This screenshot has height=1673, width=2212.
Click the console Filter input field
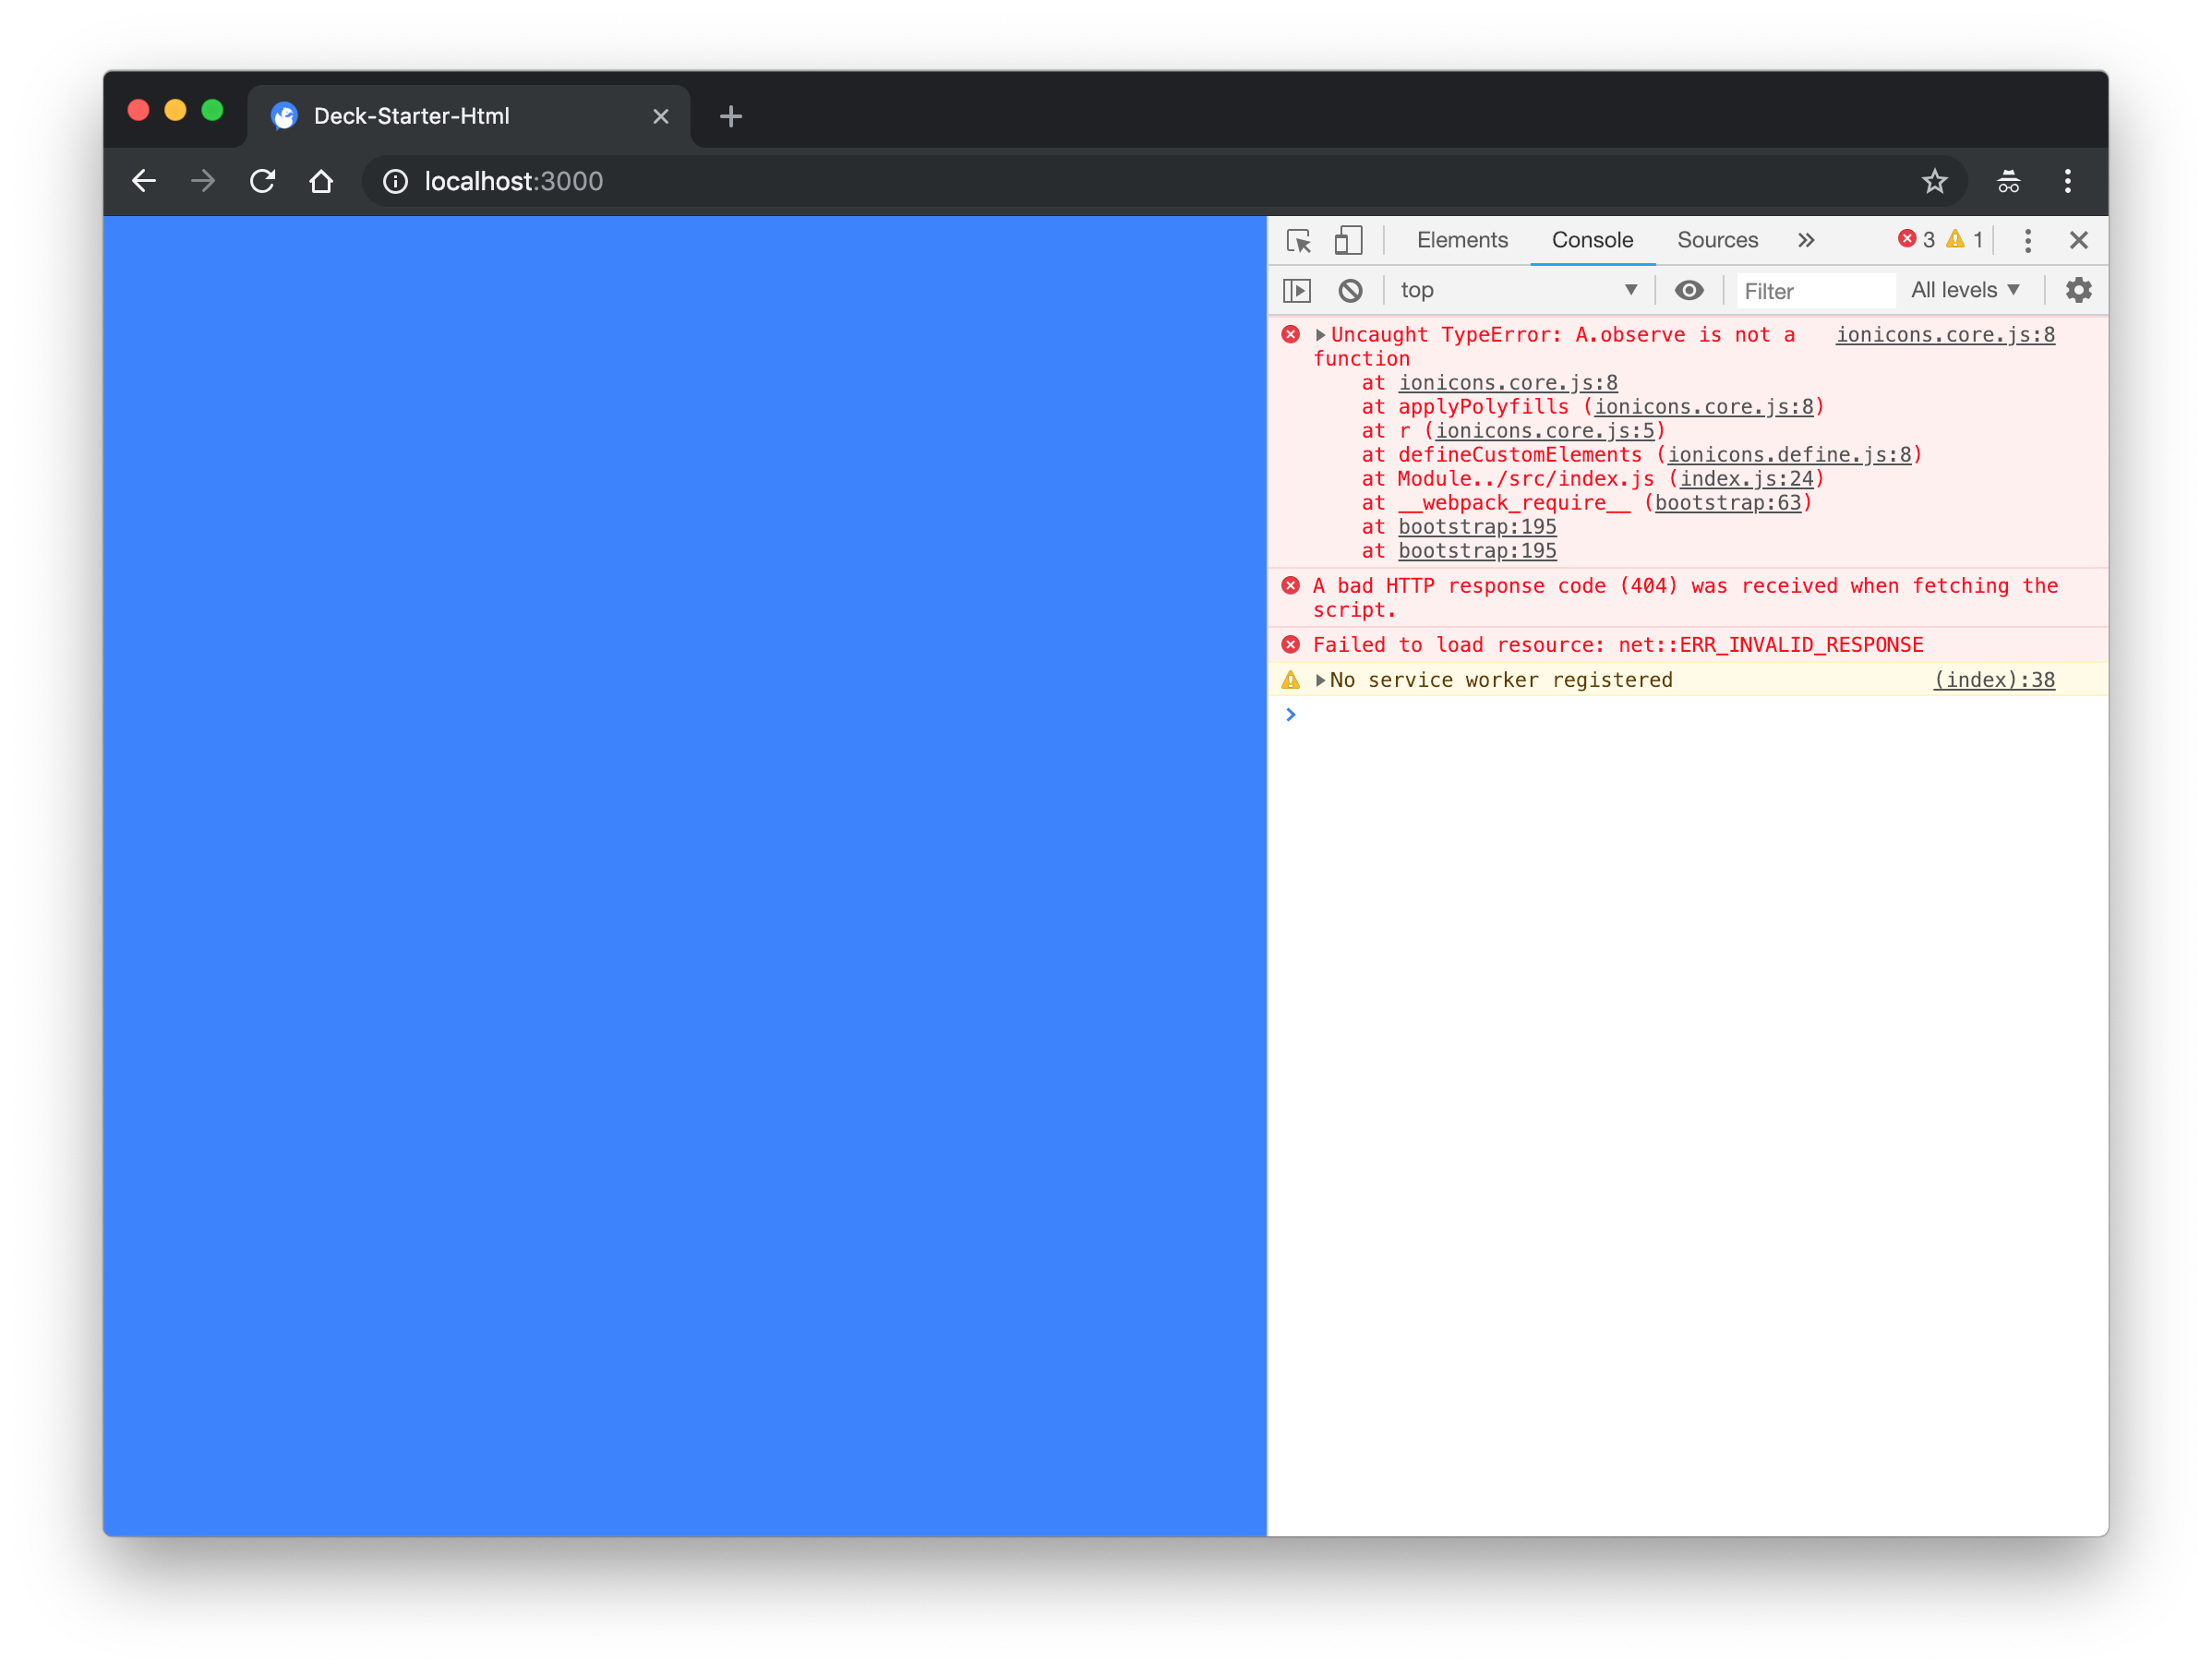coord(1815,290)
